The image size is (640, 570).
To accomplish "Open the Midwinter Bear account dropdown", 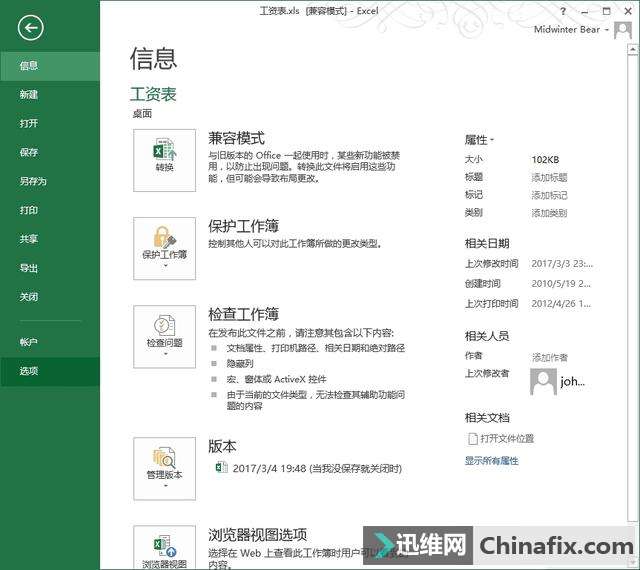I will point(571,29).
